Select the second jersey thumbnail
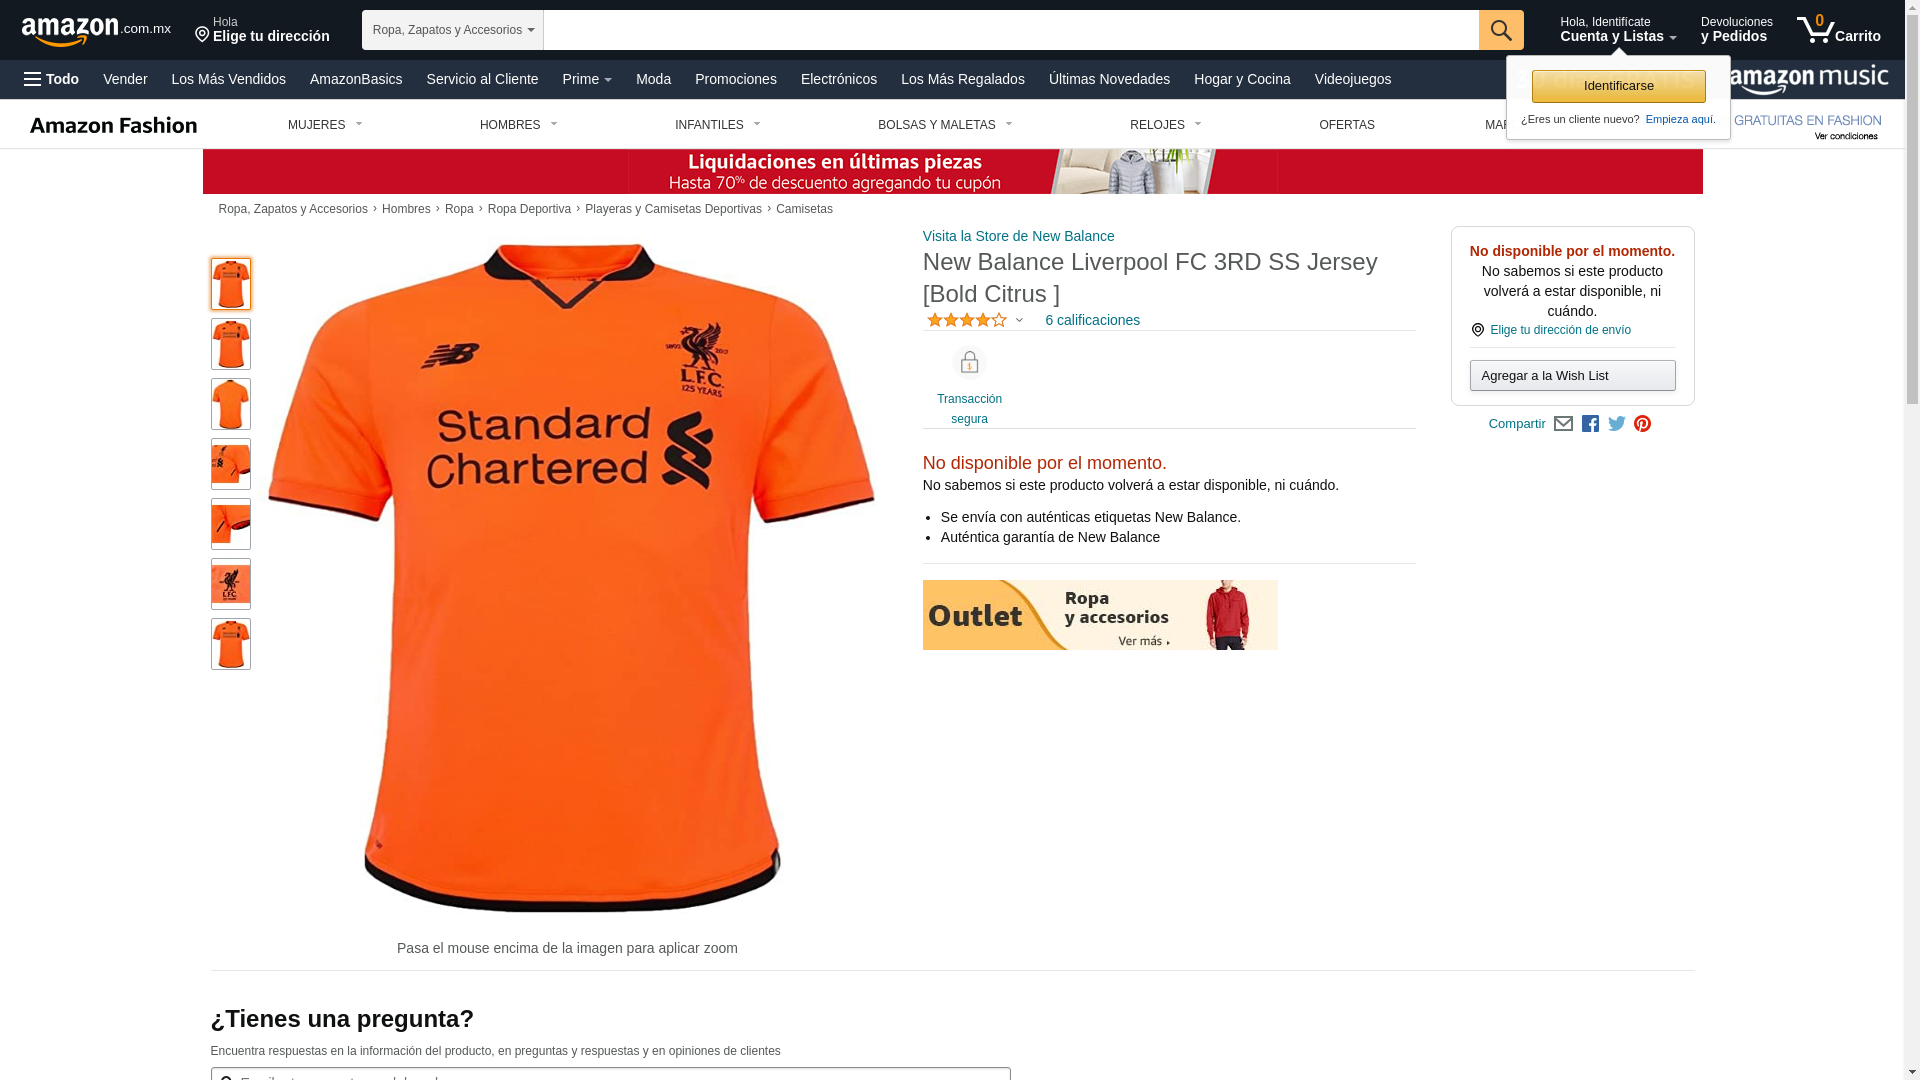The image size is (1920, 1080). pyautogui.click(x=231, y=344)
